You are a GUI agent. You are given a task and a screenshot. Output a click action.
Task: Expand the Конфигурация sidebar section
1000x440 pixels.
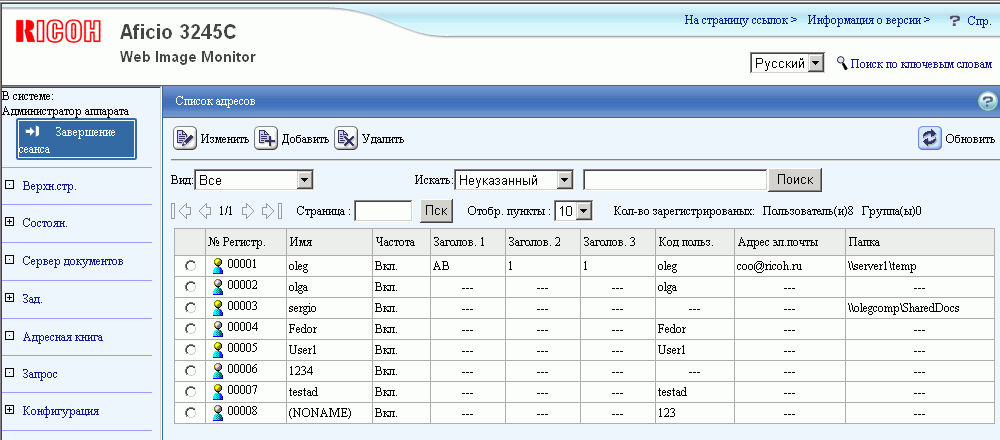pos(10,410)
